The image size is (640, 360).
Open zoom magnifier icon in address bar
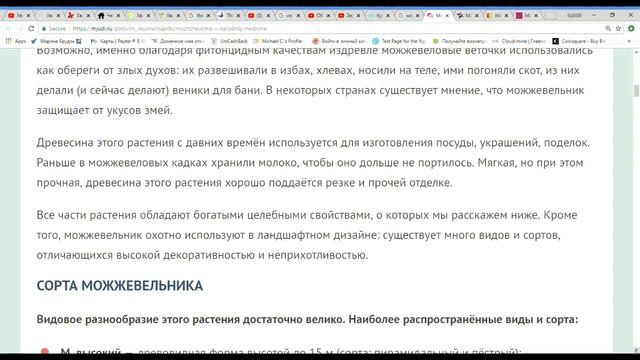608,29
